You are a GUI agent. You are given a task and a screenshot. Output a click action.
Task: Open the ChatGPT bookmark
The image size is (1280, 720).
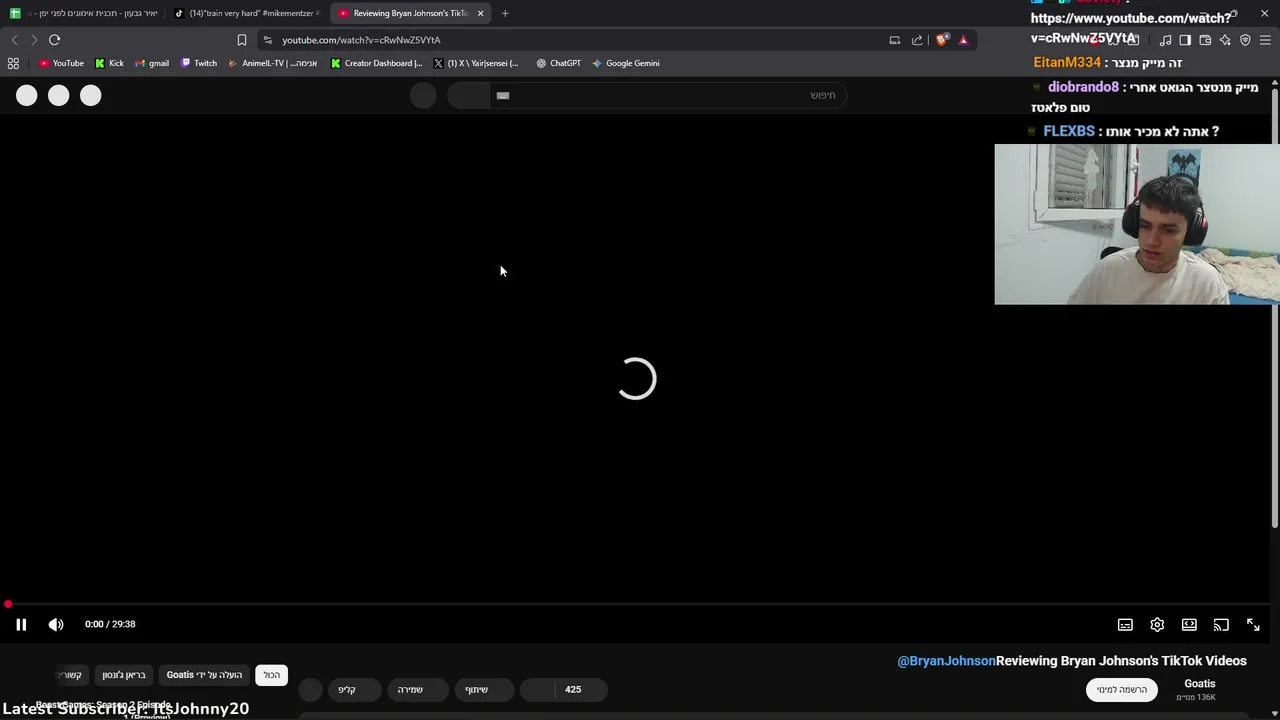tap(558, 63)
